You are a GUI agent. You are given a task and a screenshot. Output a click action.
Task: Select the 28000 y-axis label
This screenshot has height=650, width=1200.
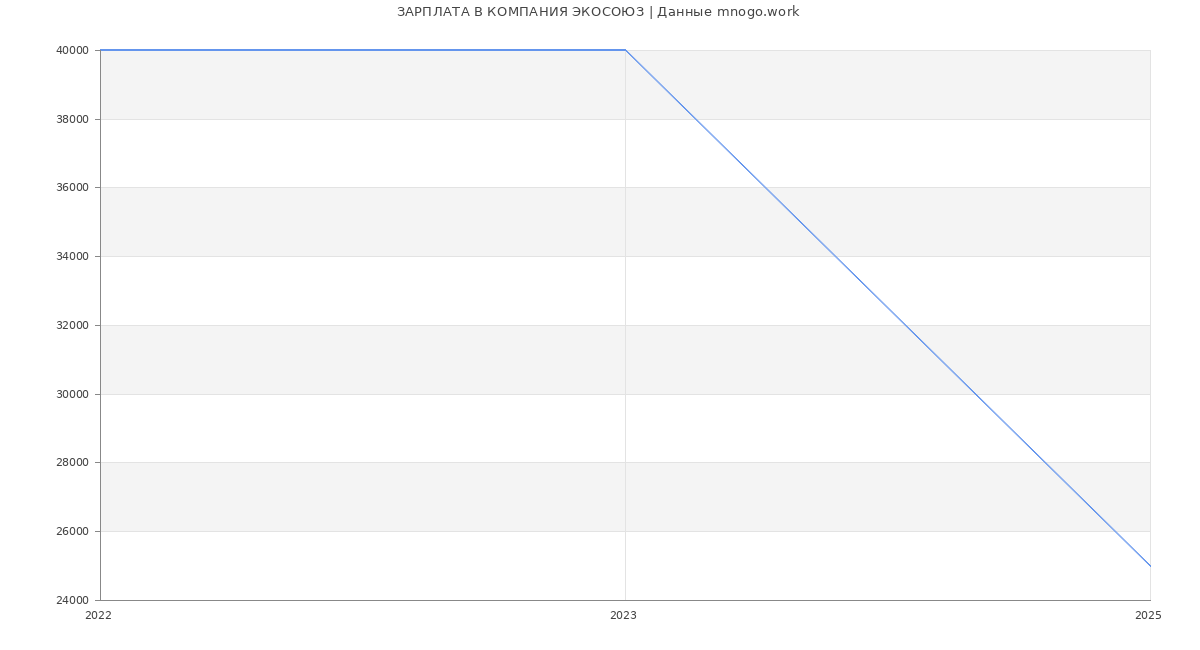[73, 463]
